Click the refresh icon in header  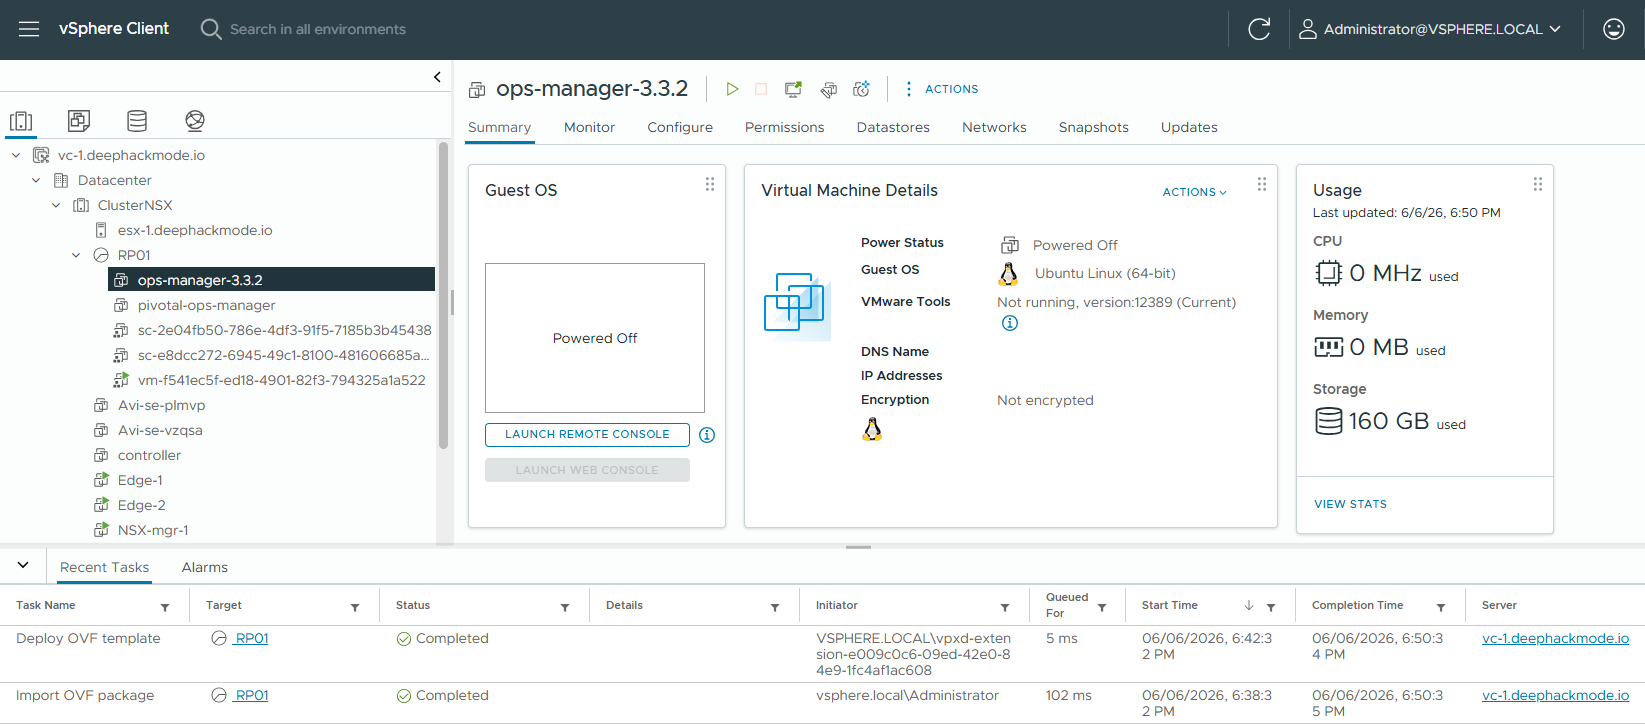click(1259, 29)
